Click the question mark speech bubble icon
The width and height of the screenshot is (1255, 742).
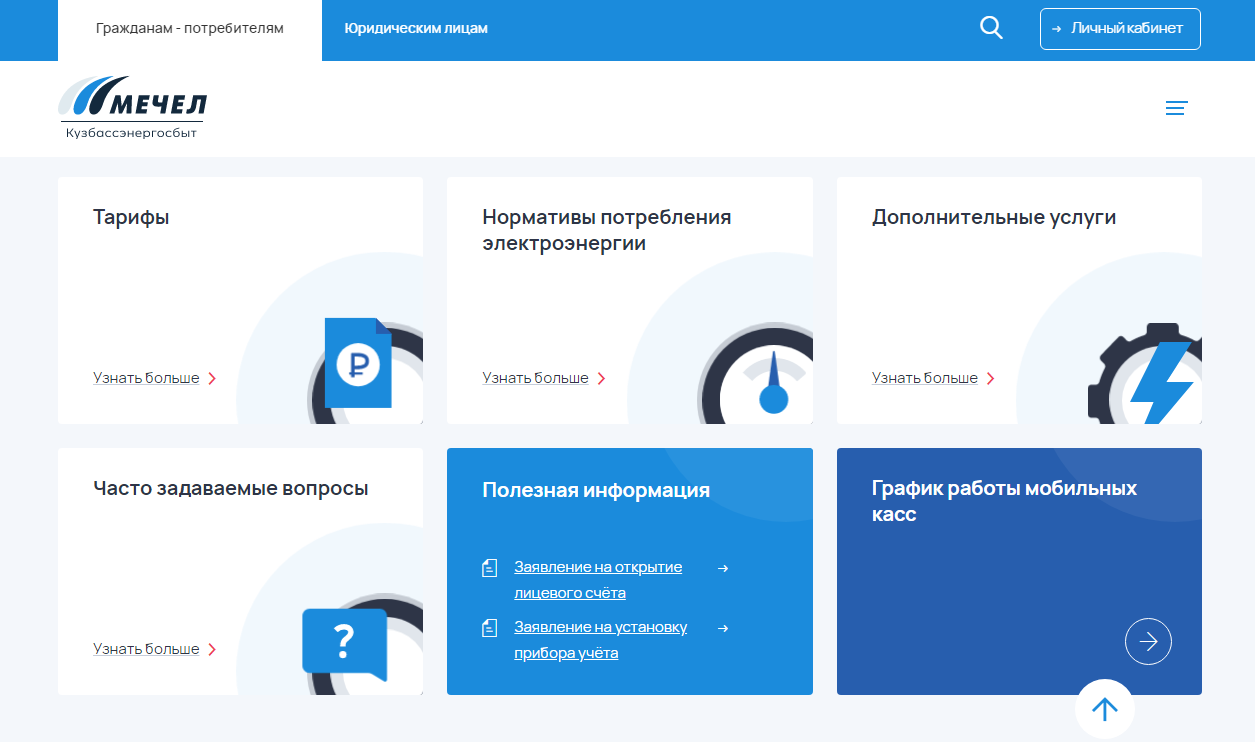(343, 641)
